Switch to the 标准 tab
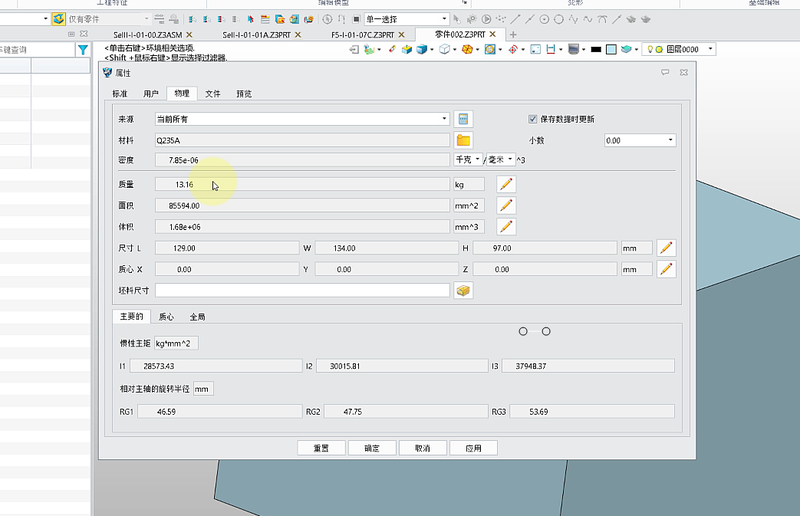Screen dimensions: 800x516 click(120, 93)
